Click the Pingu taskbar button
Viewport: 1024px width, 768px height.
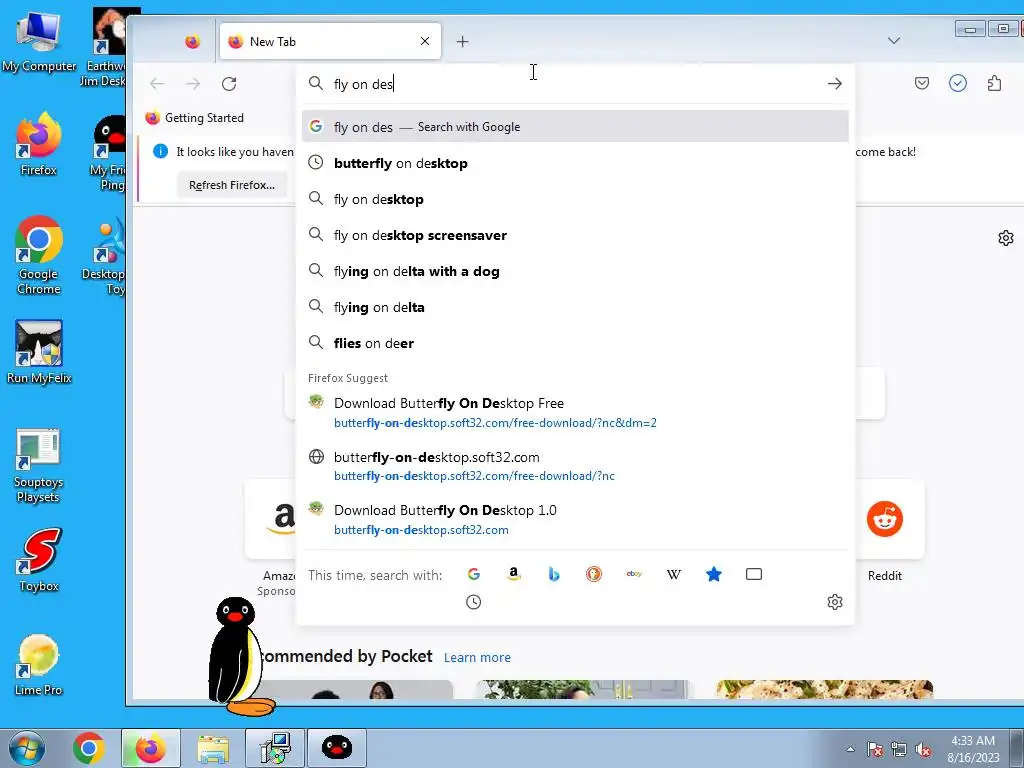337,748
